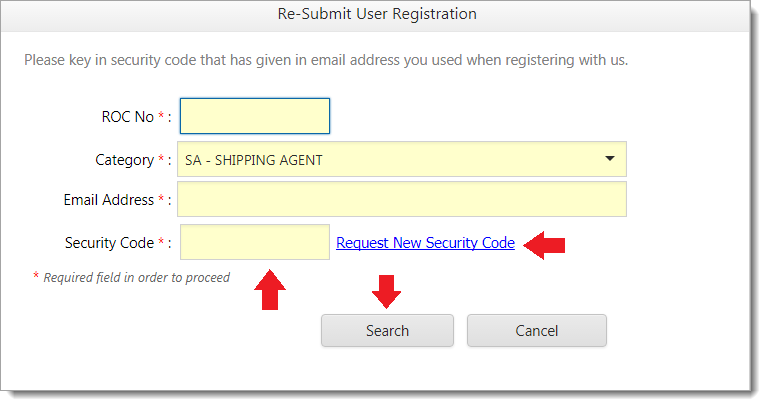766x406 pixels.
Task: Open the Category dropdown arrow
Action: 610,159
